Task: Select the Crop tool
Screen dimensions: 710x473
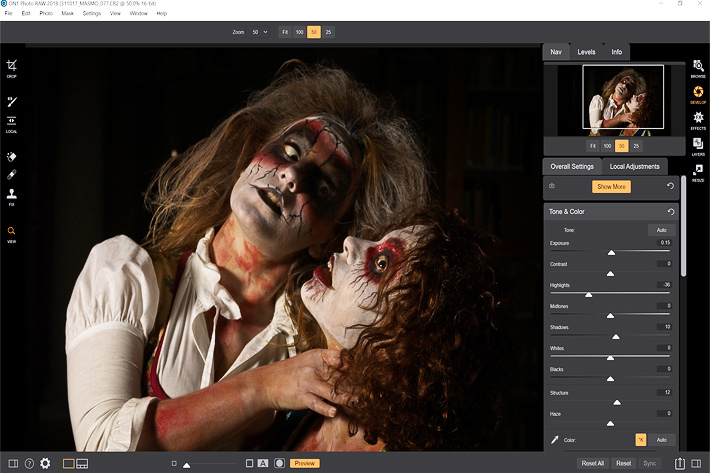Action: (11, 68)
